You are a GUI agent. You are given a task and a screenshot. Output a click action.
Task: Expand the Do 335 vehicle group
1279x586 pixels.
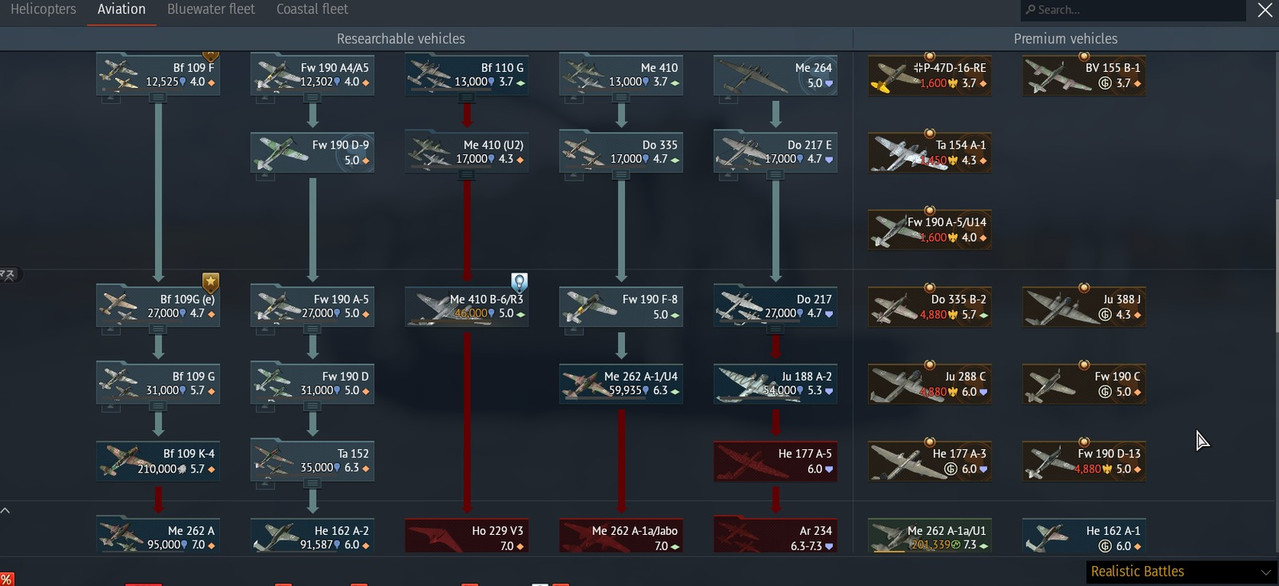(620, 175)
